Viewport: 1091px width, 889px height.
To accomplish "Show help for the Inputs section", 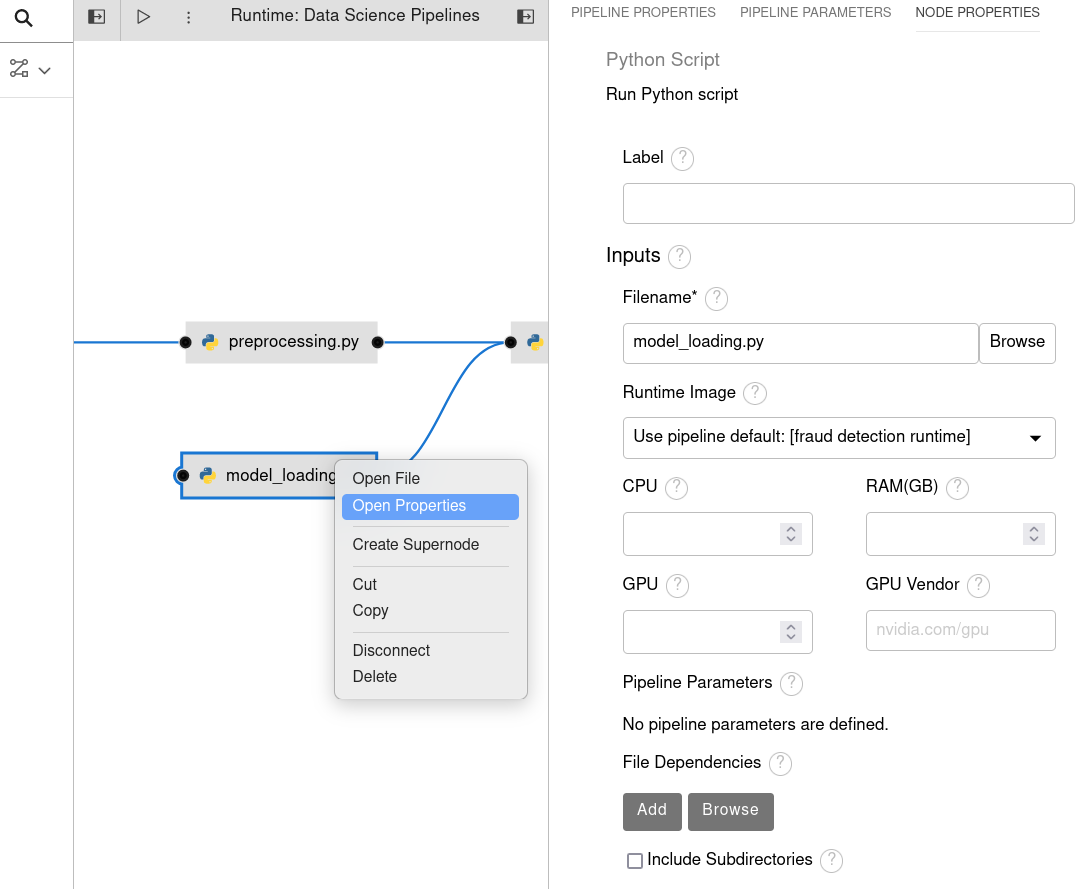I will 680,257.
